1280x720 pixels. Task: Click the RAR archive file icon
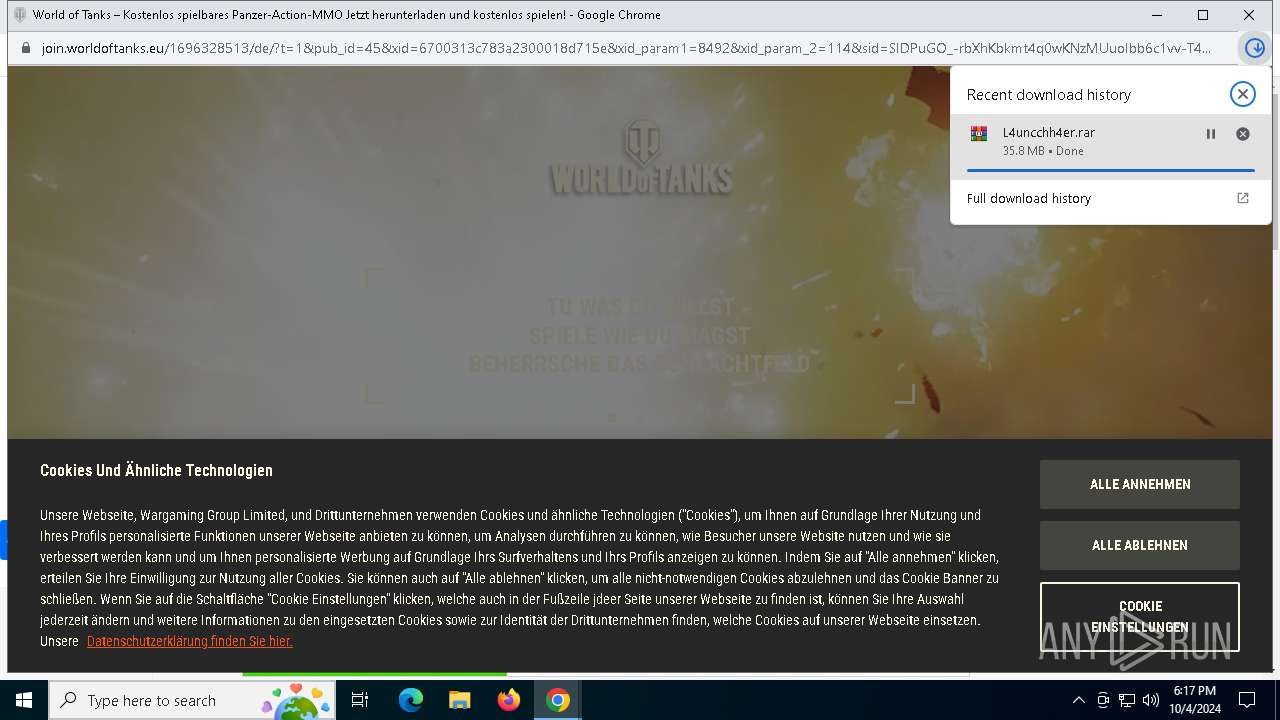(x=979, y=134)
